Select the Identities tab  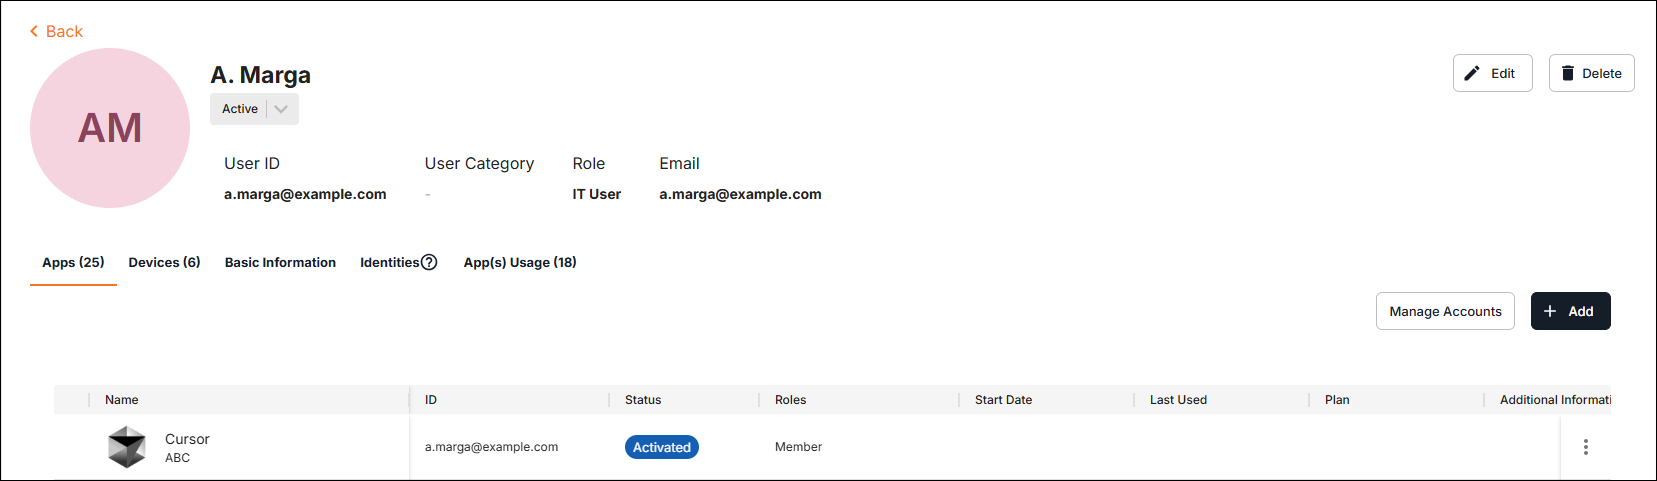(x=389, y=263)
